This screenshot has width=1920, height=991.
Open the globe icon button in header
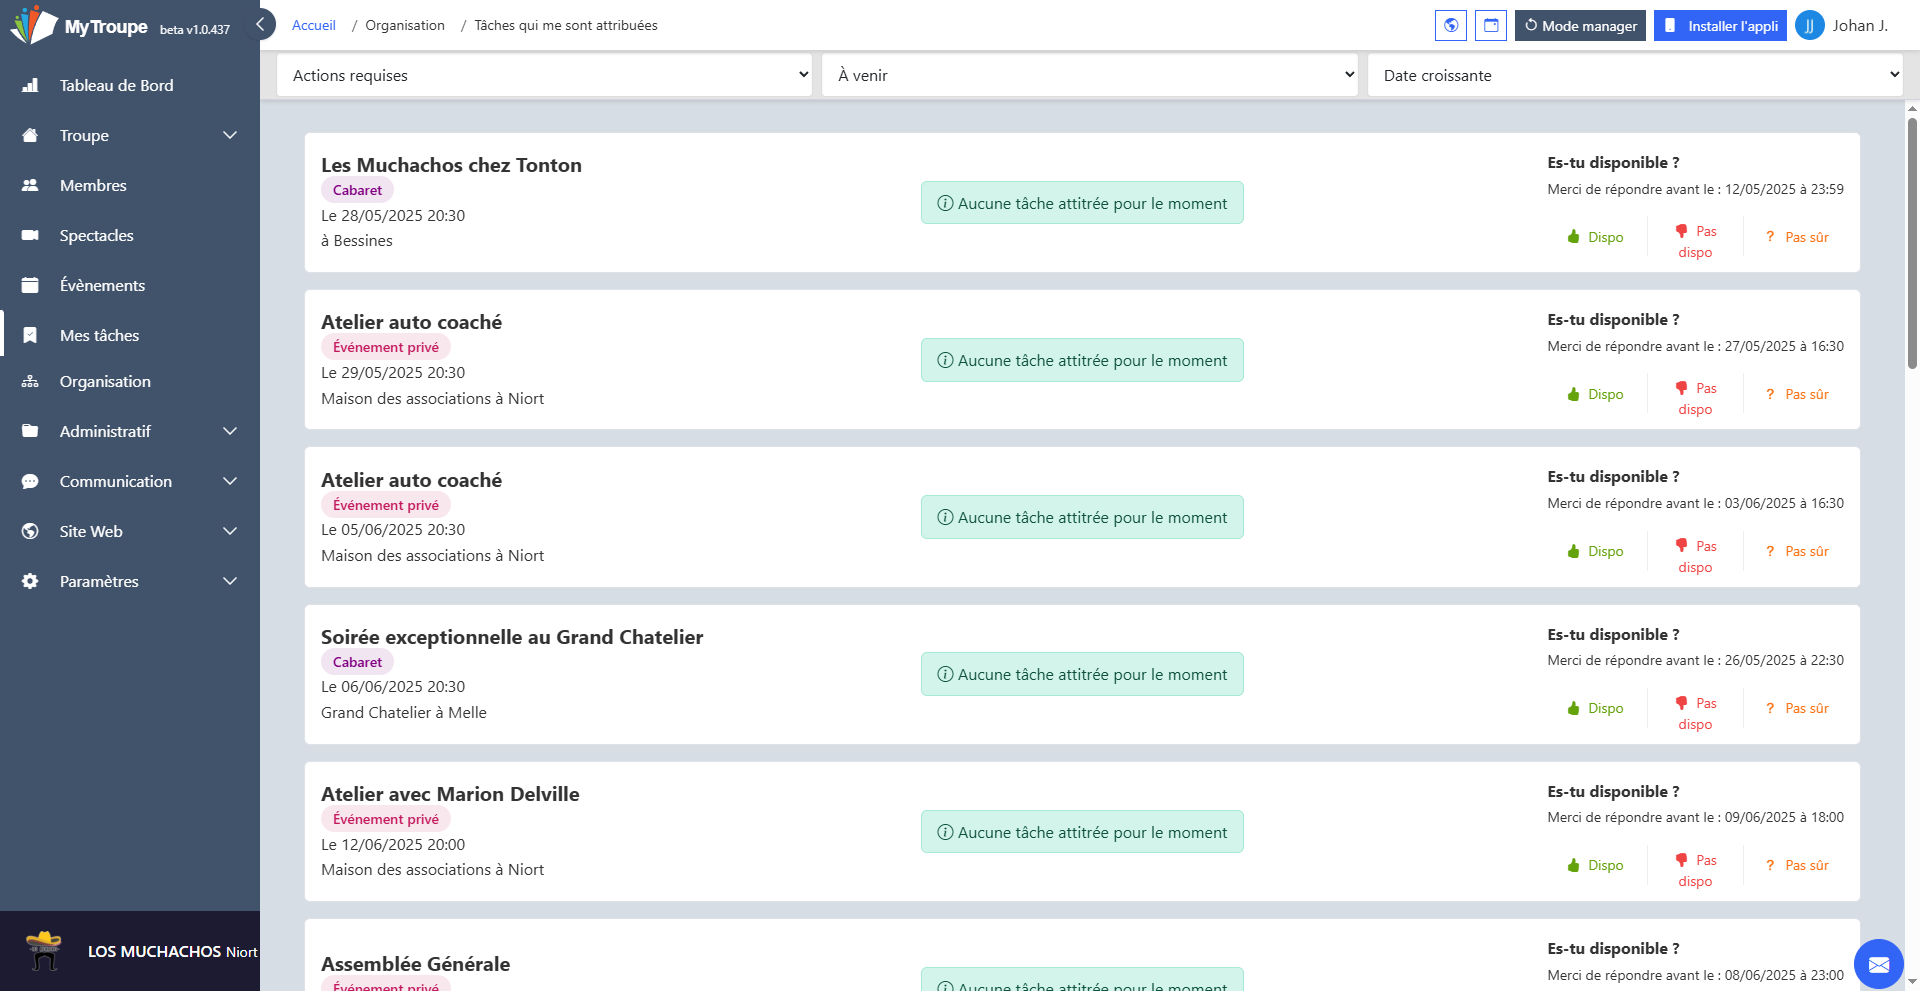pos(1451,25)
